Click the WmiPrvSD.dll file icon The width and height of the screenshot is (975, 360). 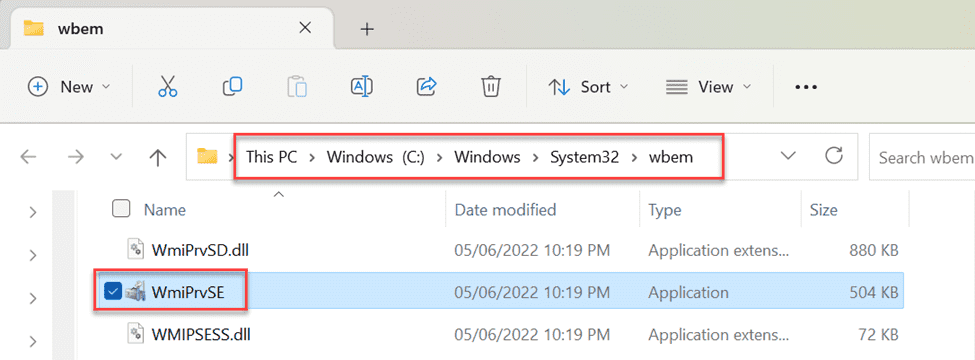tap(136, 250)
